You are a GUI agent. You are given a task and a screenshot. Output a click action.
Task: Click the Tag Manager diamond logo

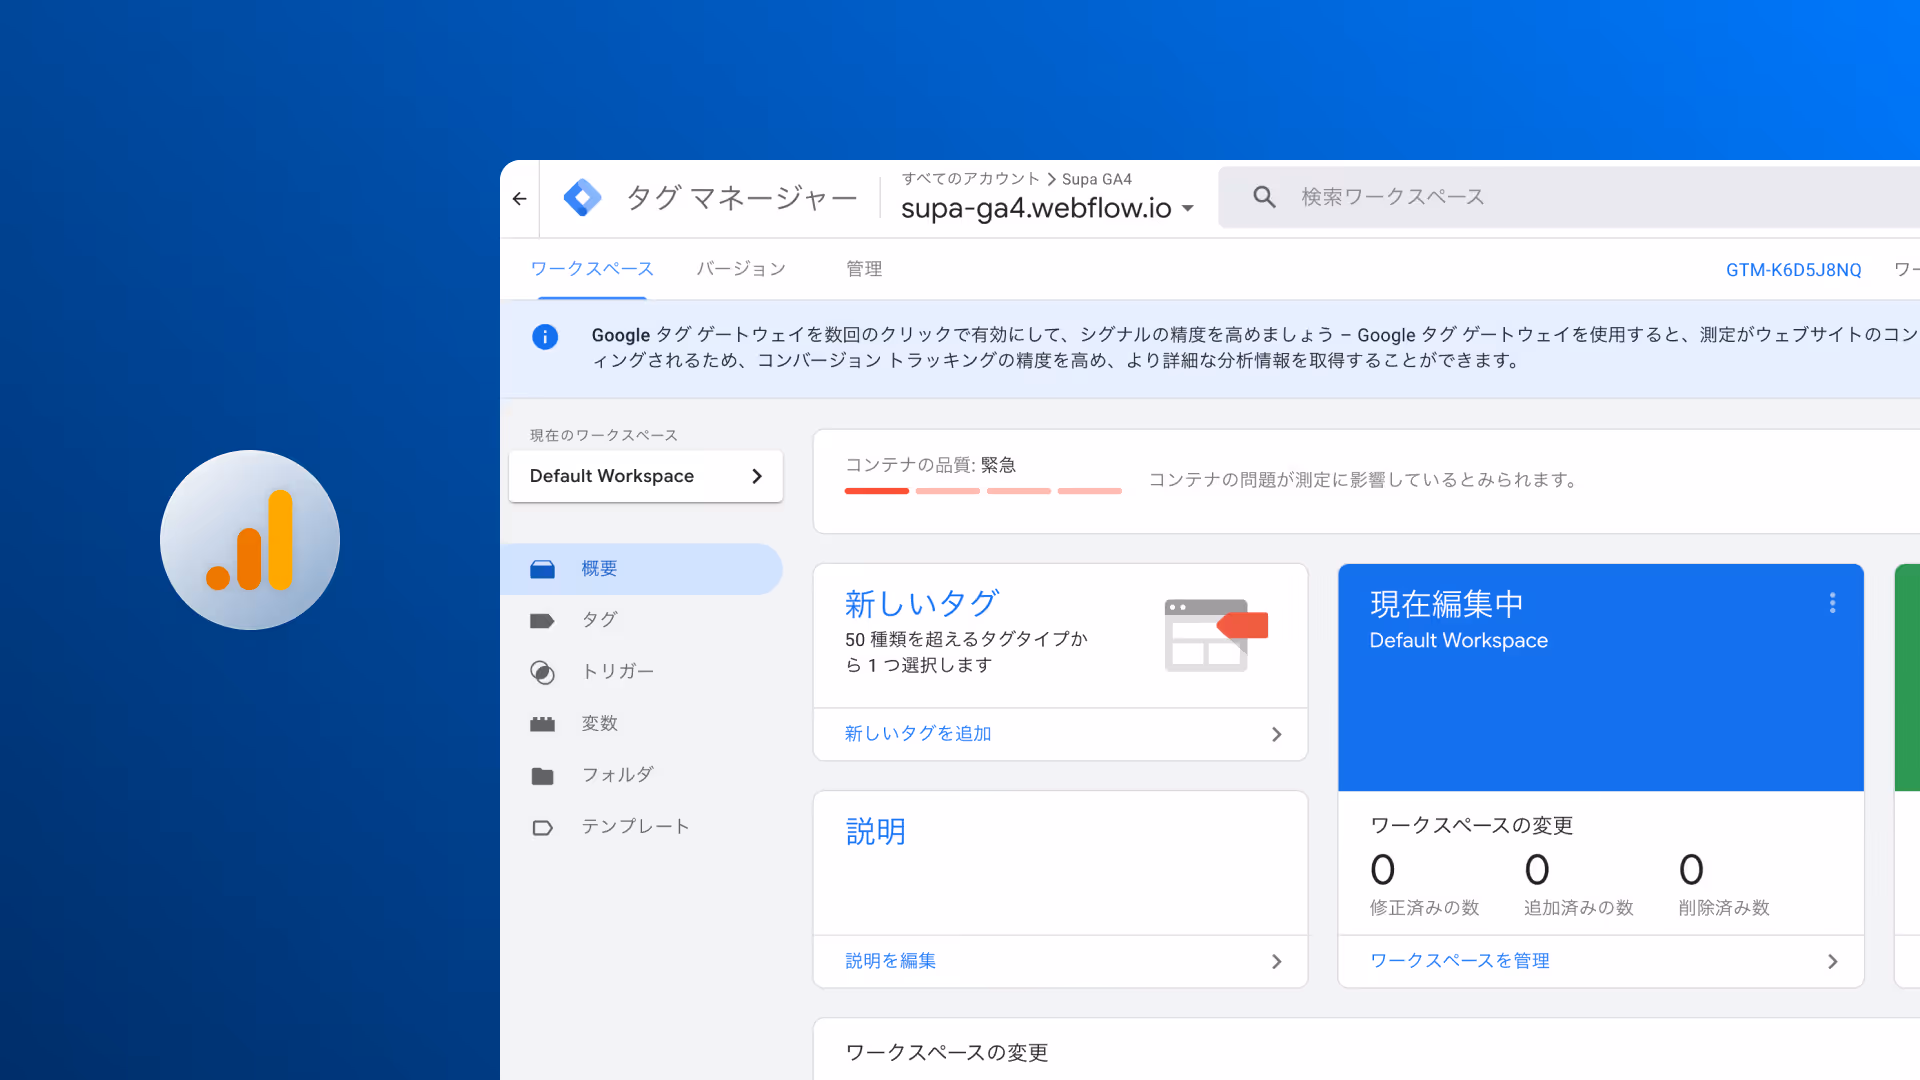point(582,198)
